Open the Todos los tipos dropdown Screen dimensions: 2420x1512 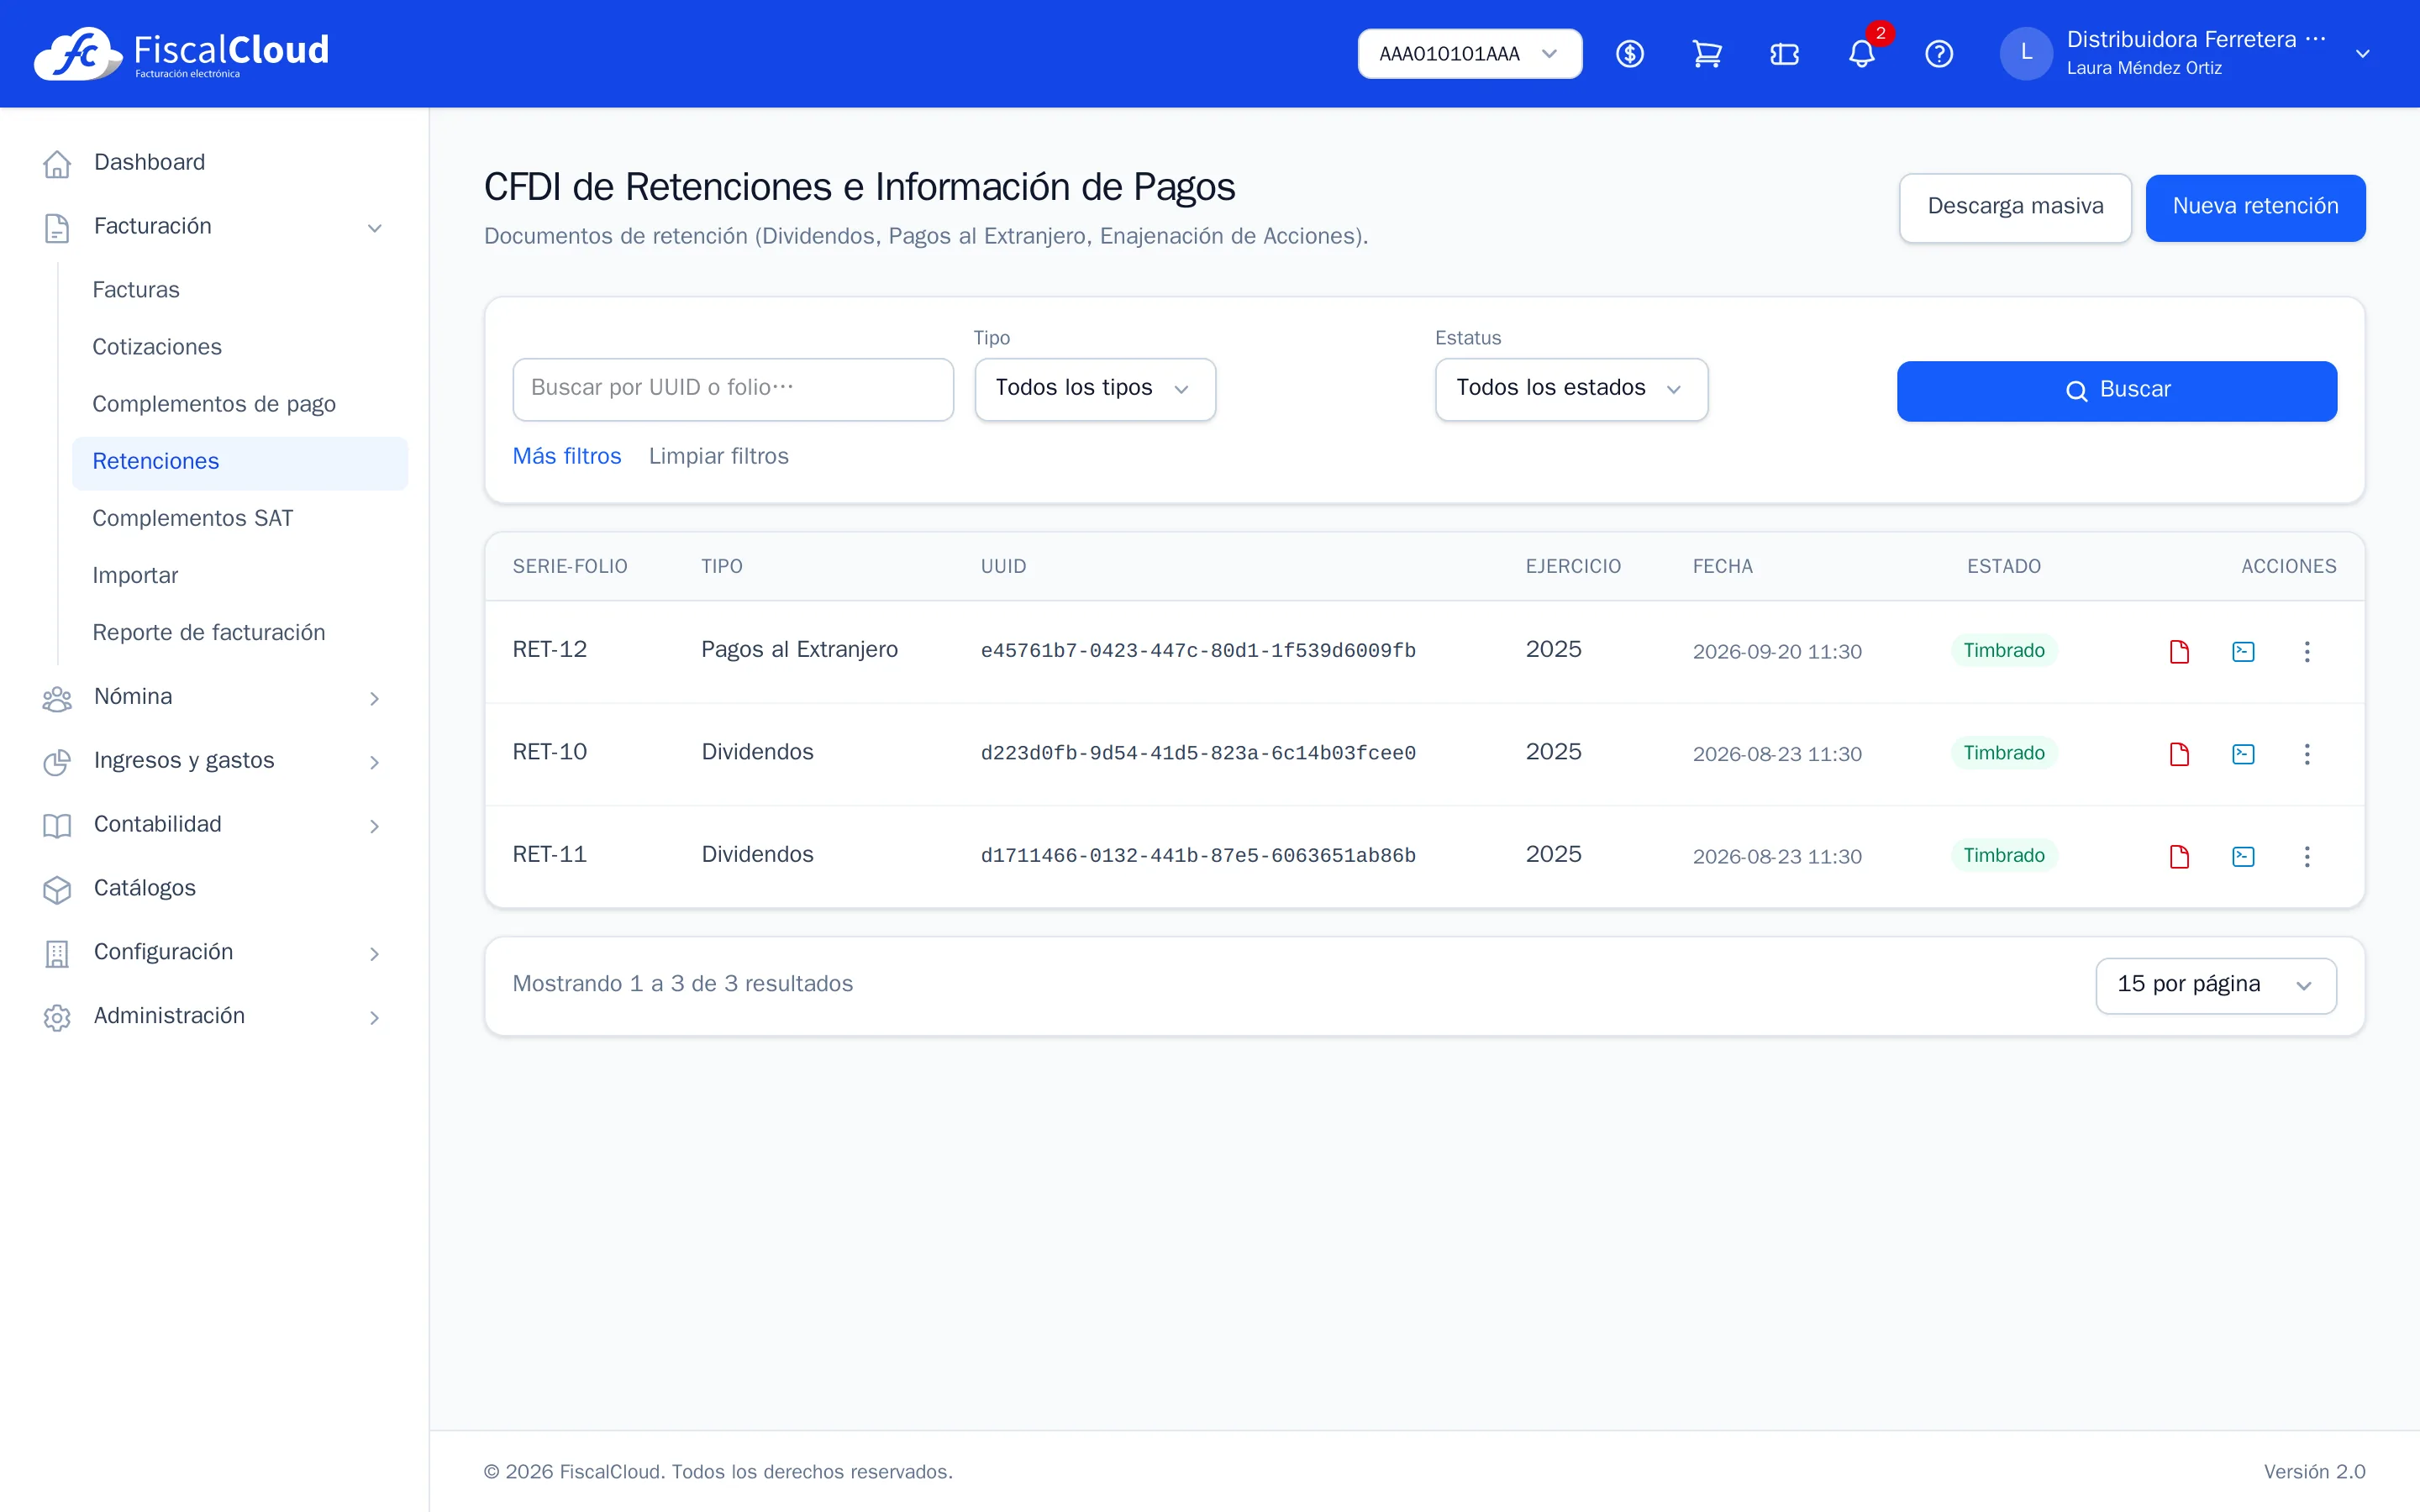pos(1095,389)
